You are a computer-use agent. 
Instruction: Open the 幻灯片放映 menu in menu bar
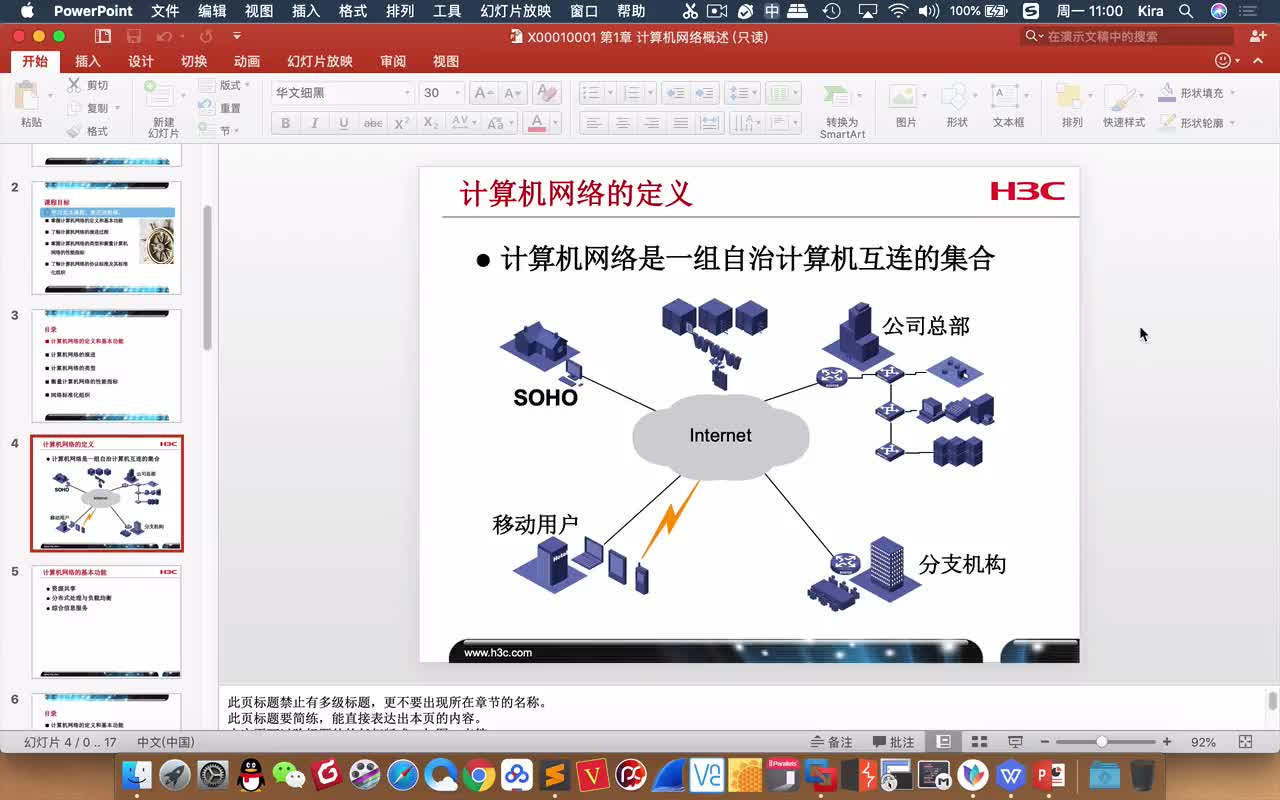tap(515, 11)
